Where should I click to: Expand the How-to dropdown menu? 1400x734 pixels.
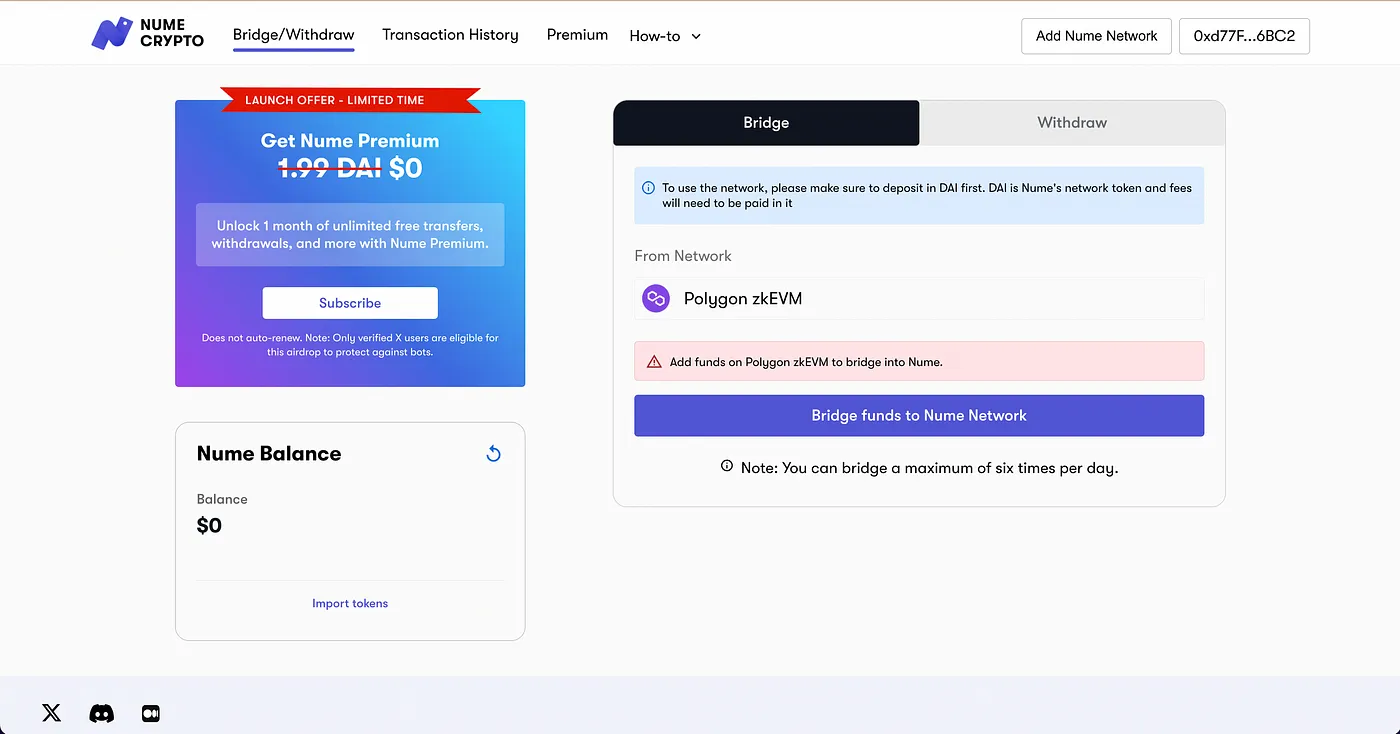pos(665,36)
